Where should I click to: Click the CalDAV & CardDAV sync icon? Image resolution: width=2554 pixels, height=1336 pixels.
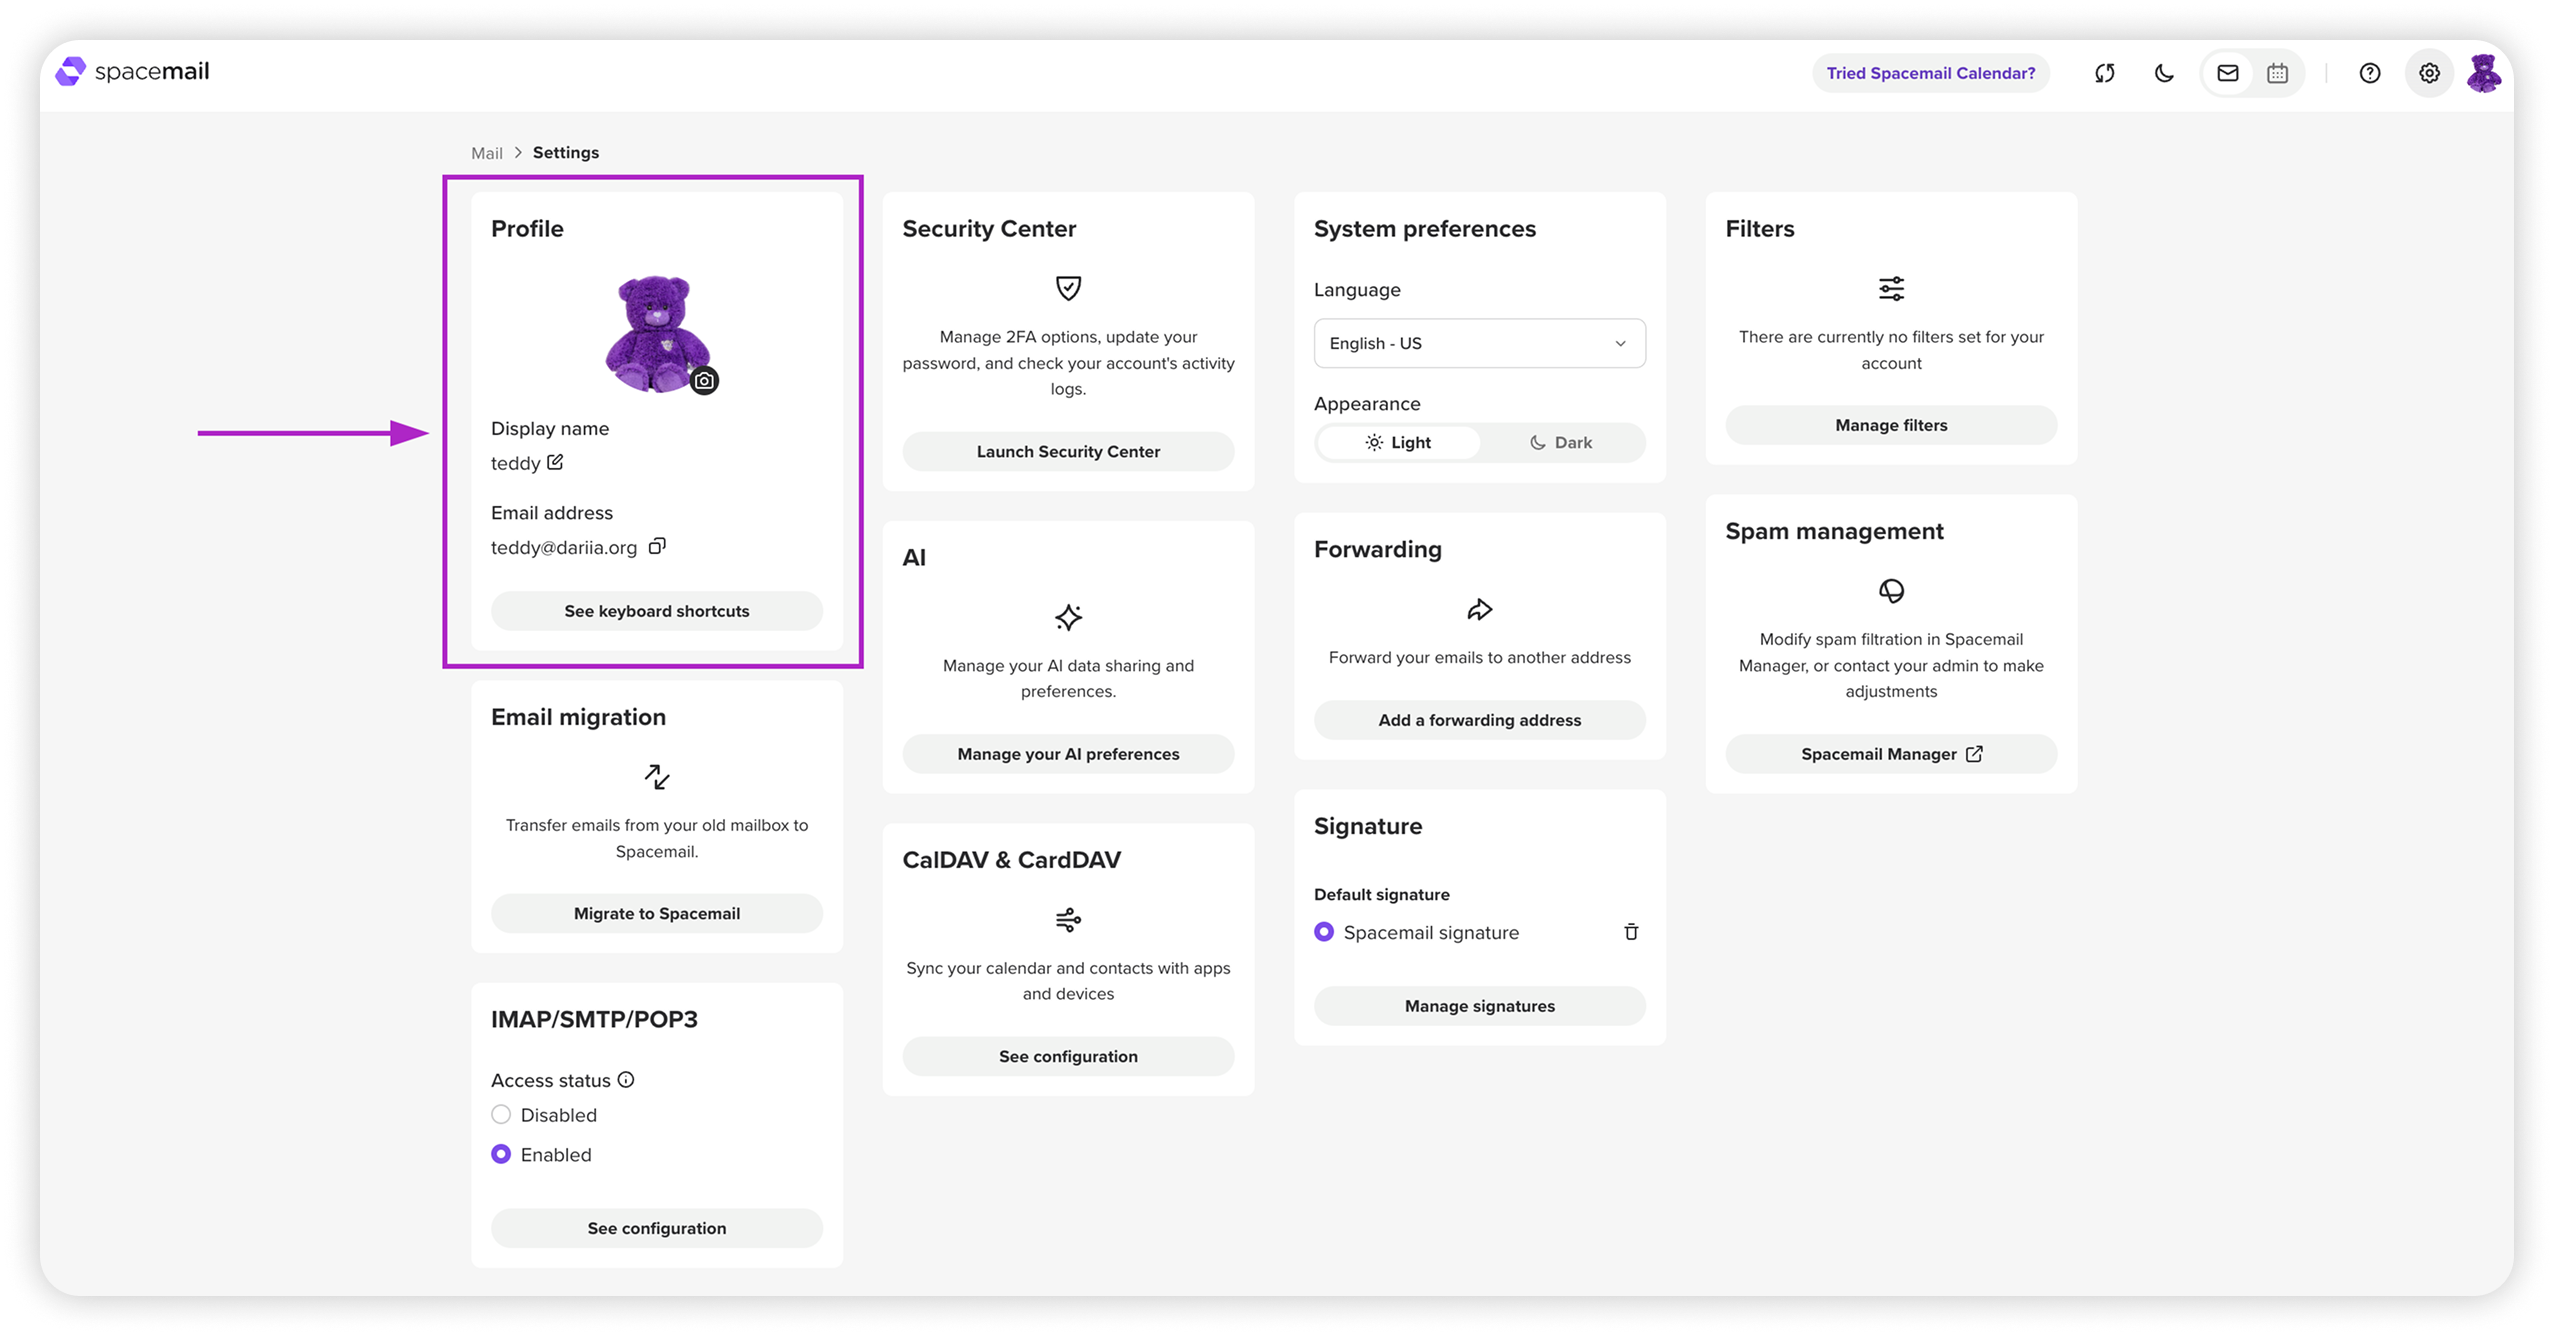[x=1068, y=920]
